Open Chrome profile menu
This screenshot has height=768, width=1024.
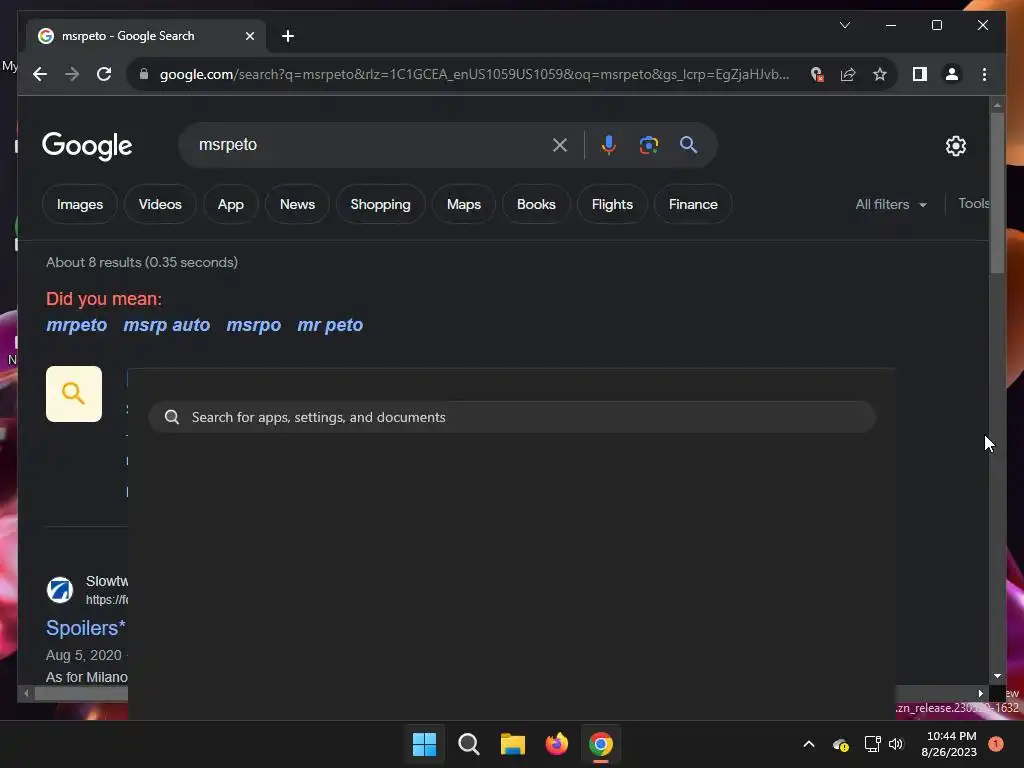pyautogui.click(x=952, y=74)
